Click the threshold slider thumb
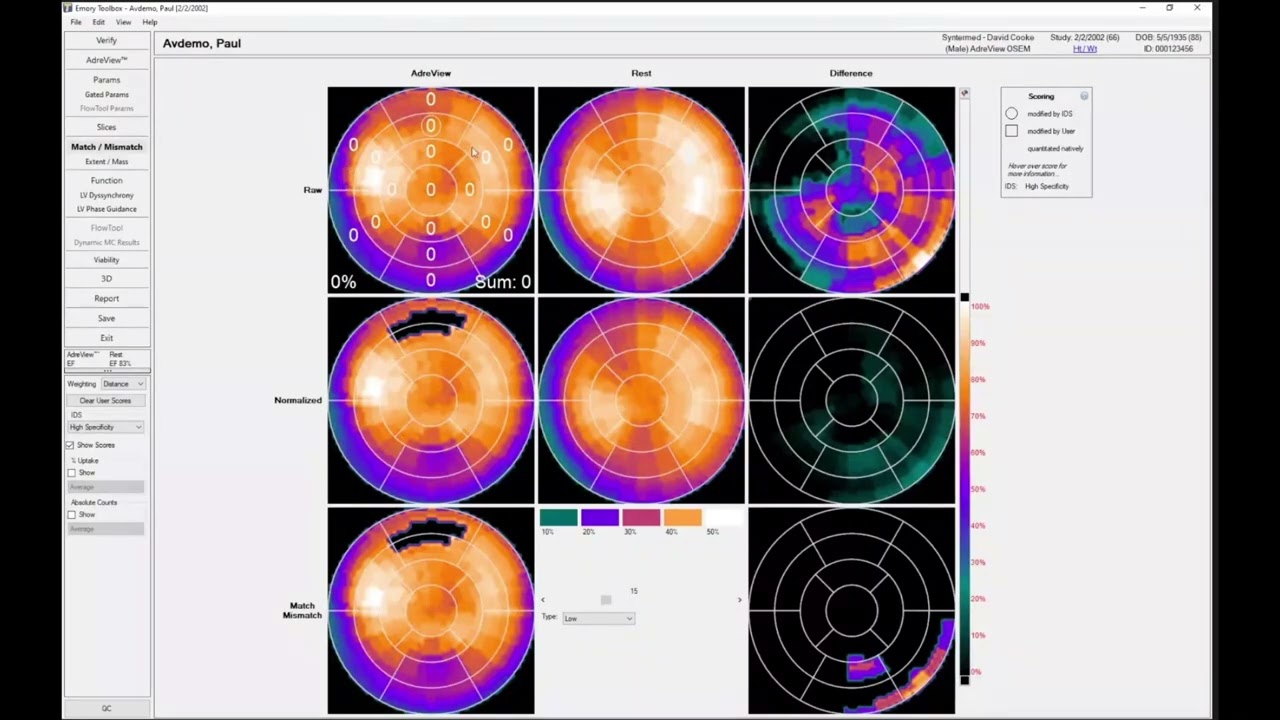Screen dimensions: 1280x720 (606, 600)
